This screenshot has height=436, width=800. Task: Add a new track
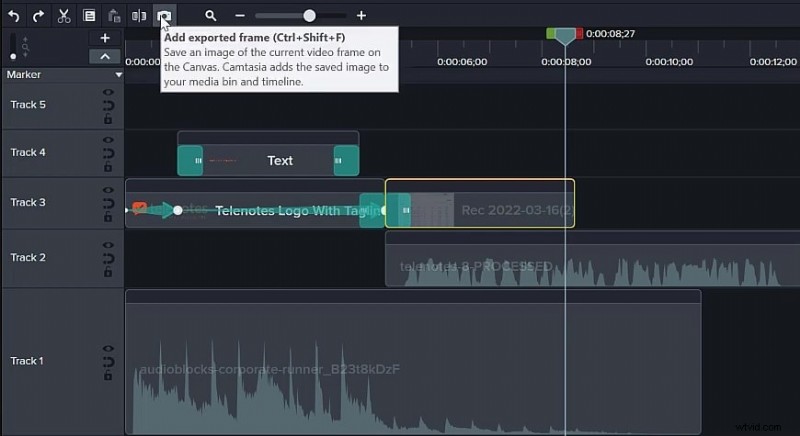point(105,38)
